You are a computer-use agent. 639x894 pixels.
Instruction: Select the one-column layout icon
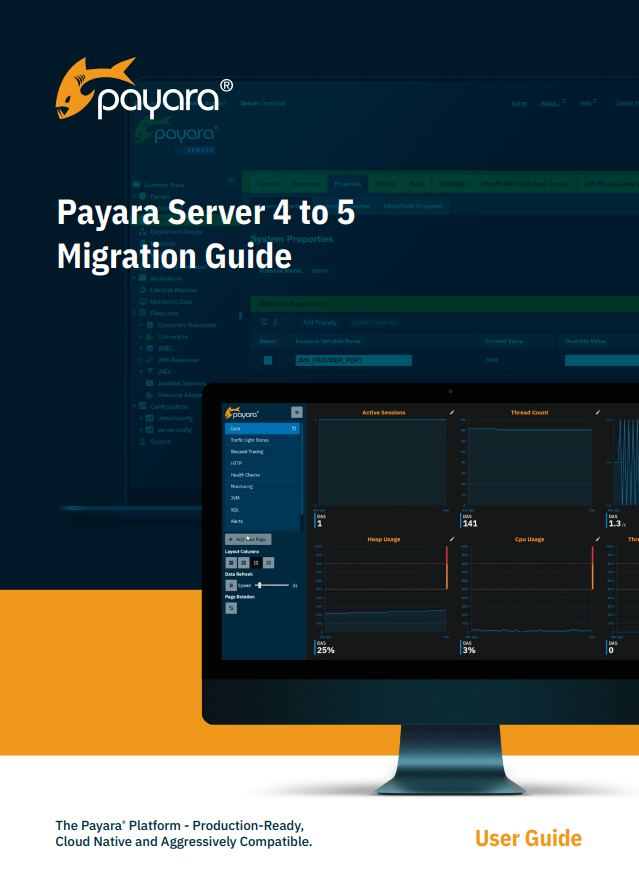[x=231, y=563]
